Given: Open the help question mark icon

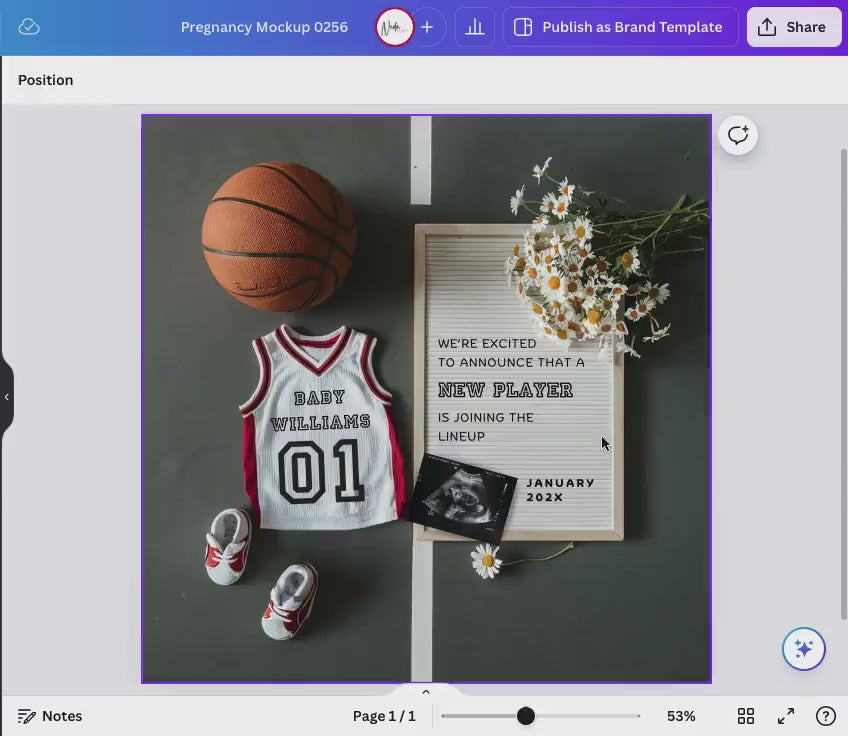Looking at the screenshot, I should pyautogui.click(x=825, y=716).
